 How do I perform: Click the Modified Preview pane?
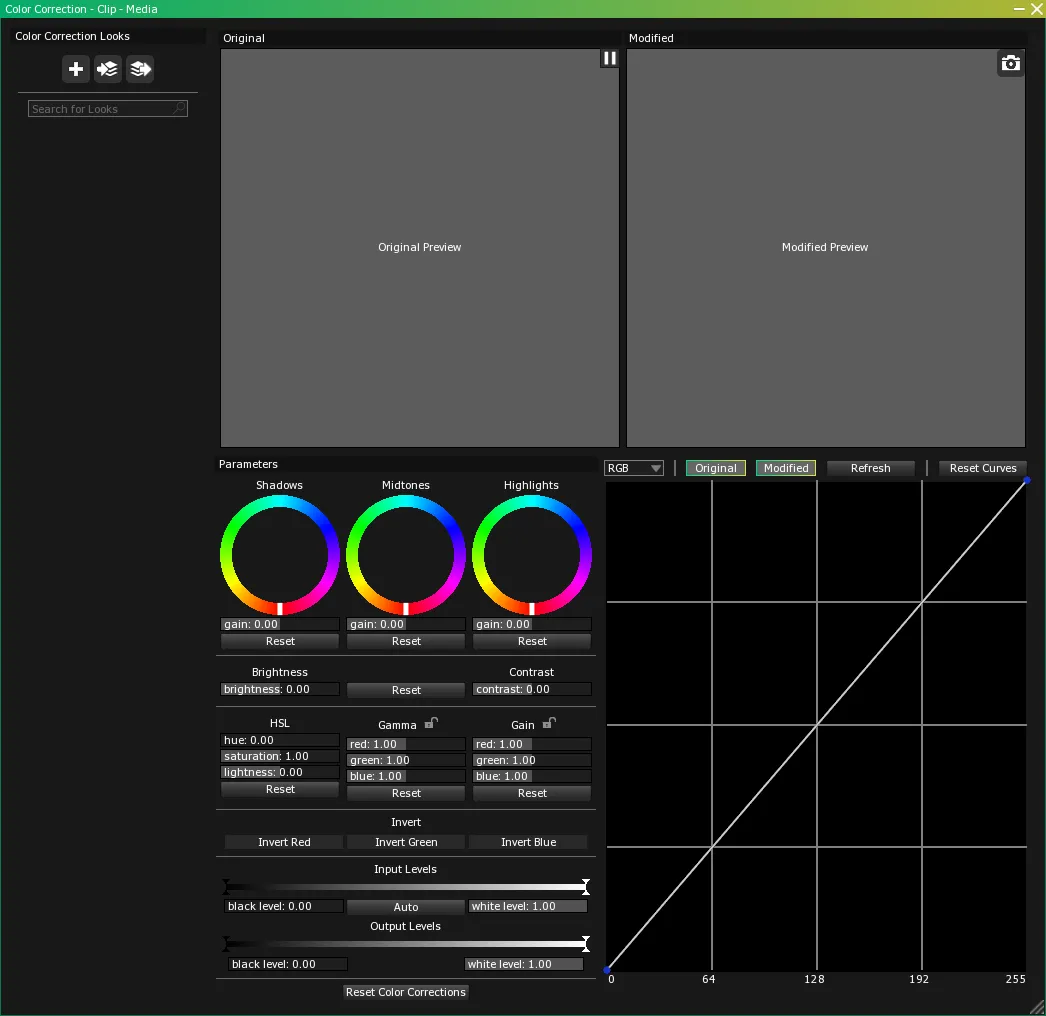tap(826, 247)
